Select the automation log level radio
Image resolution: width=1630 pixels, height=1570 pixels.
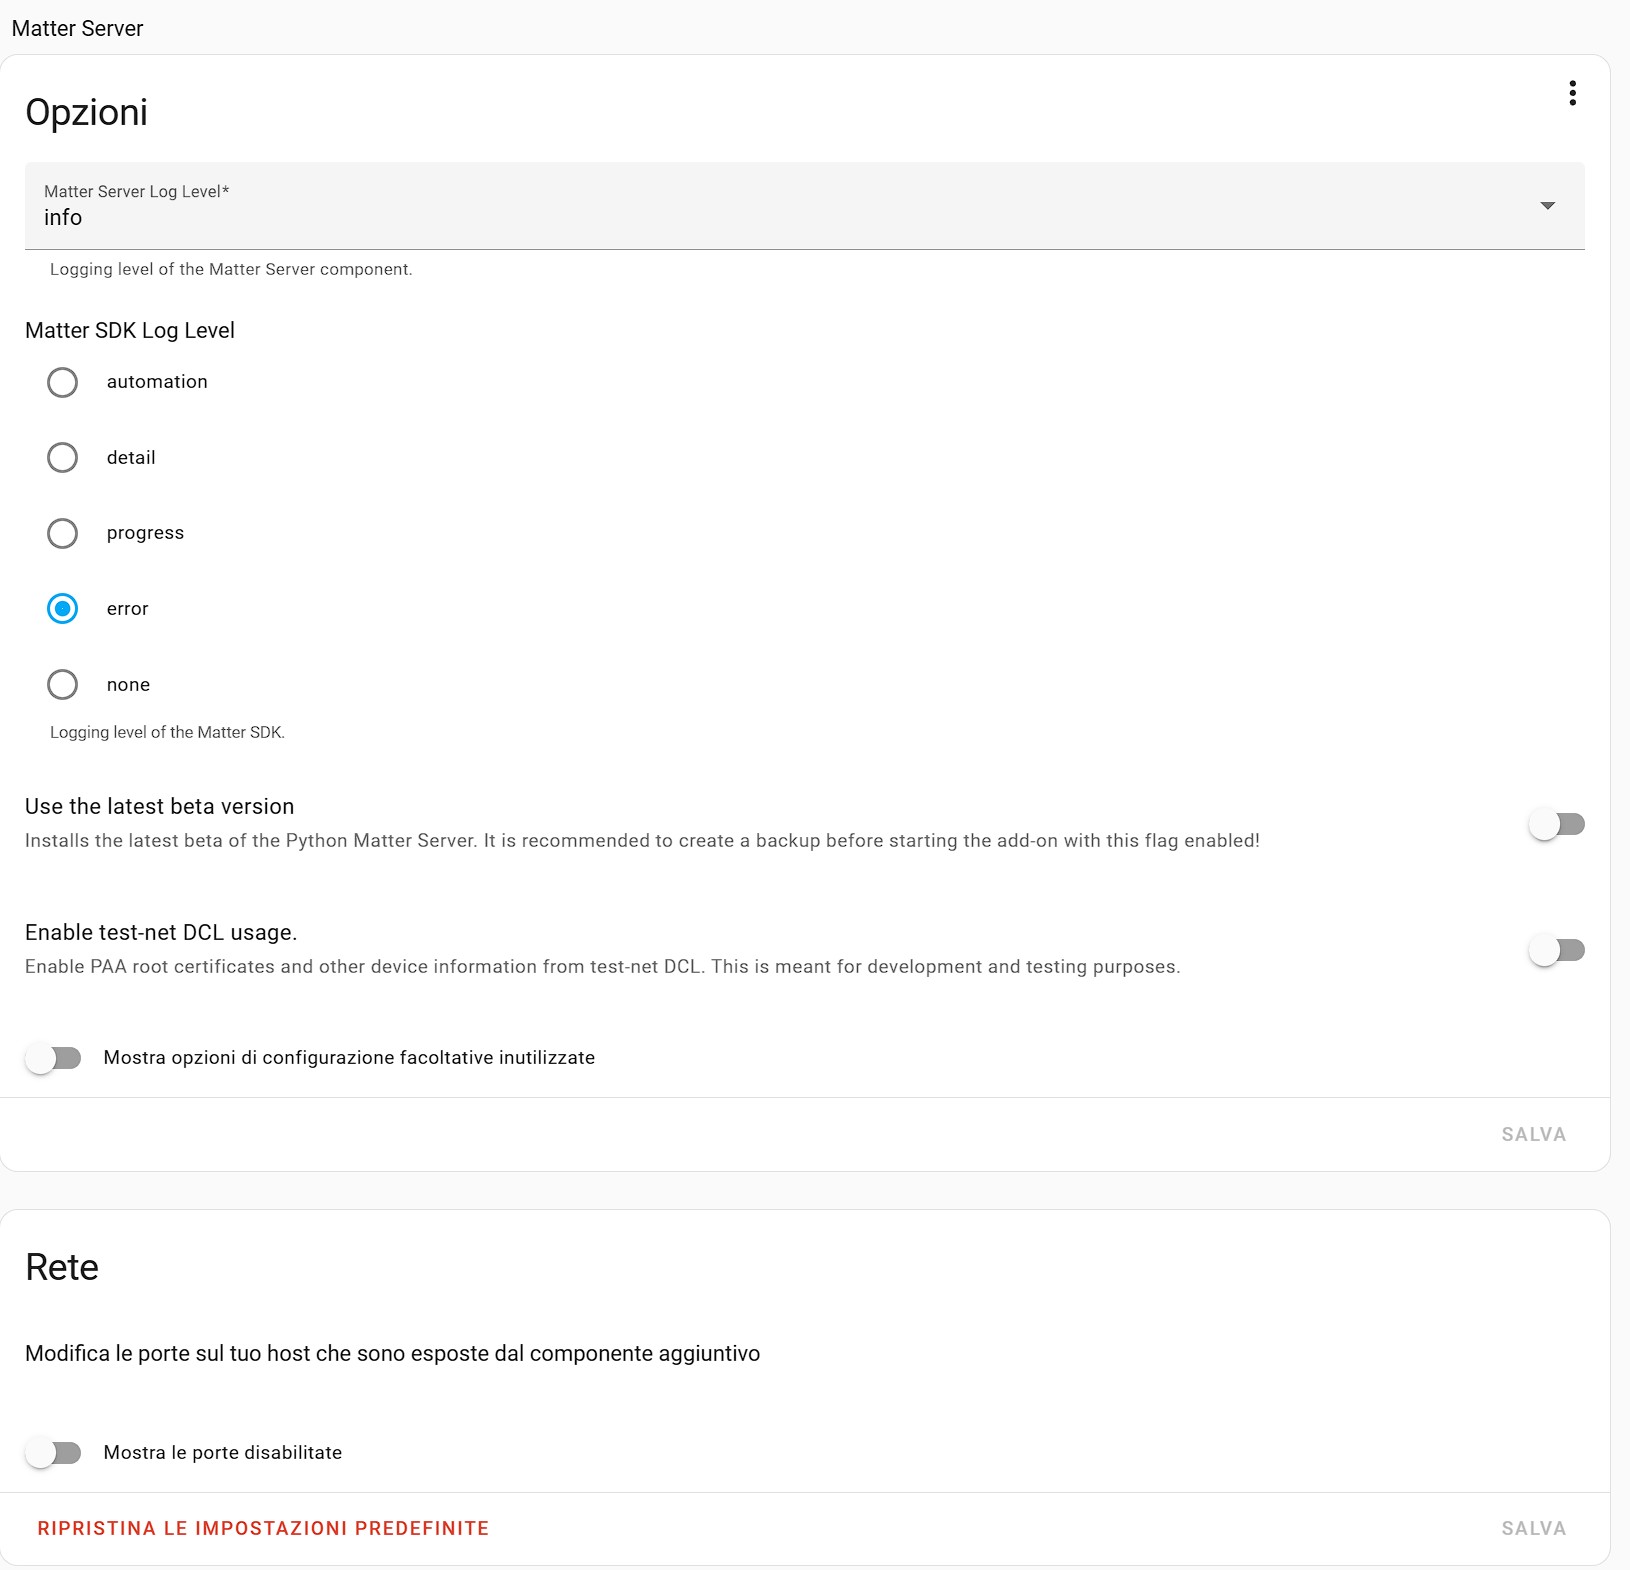point(62,382)
